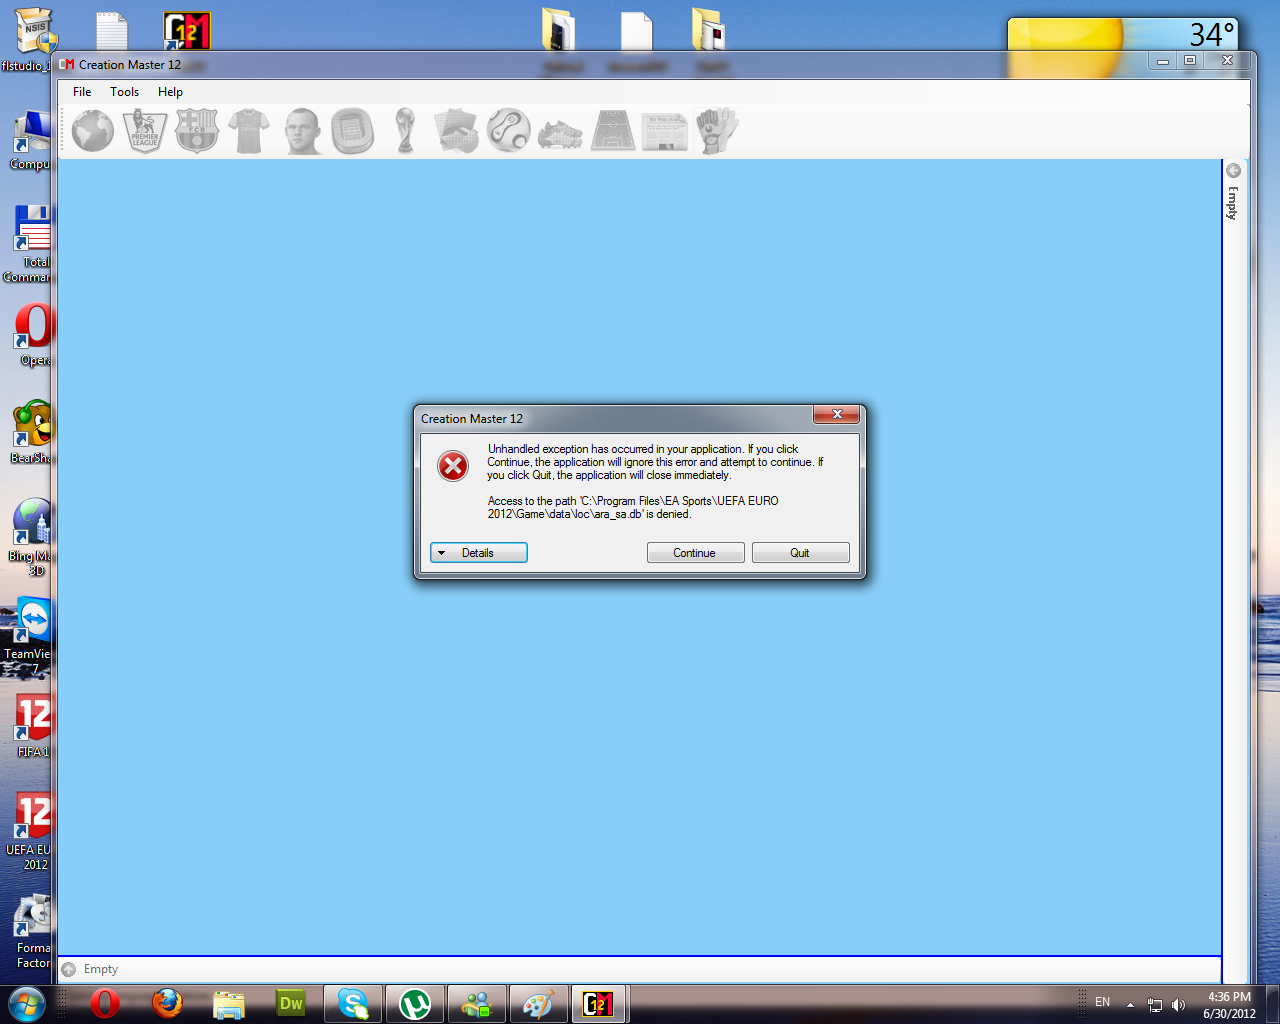Click Continue in the error dialog
Viewport: 1280px width, 1024px height.
click(x=696, y=553)
